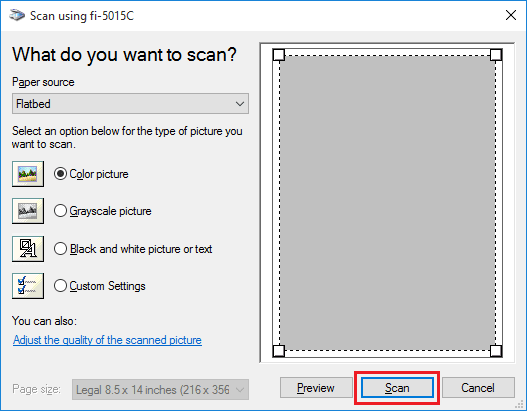Screen dimensions: 527x411
Task: Click the top-left crop handle in preview
Action: pyautogui.click(x=279, y=55)
